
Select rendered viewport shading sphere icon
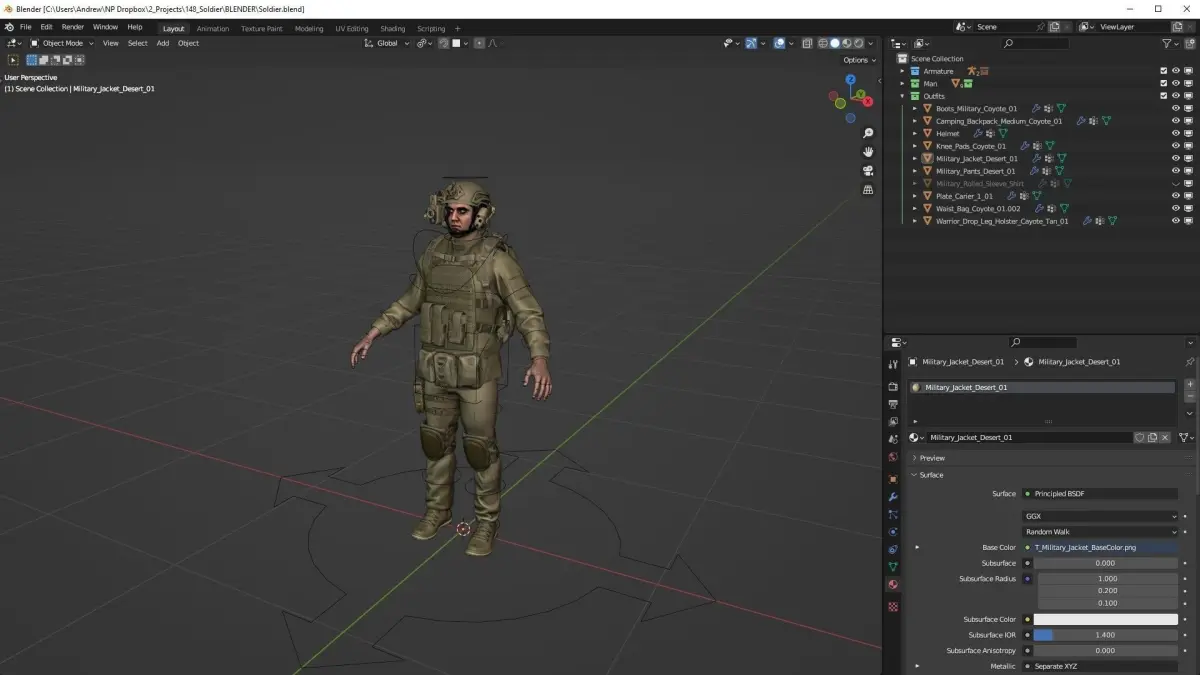(x=858, y=43)
